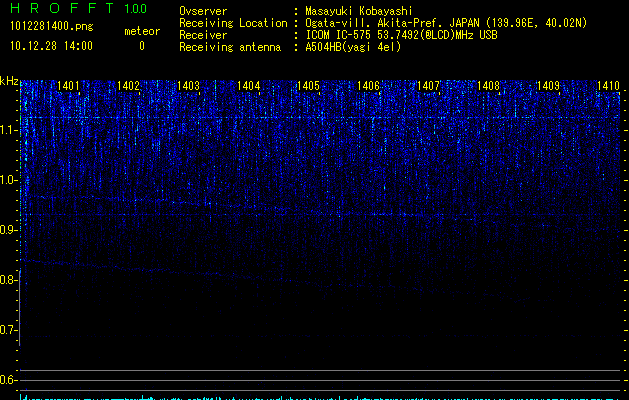Click the 1.0 frequency axis label
This screenshot has height=400, width=629.
(x=8, y=180)
